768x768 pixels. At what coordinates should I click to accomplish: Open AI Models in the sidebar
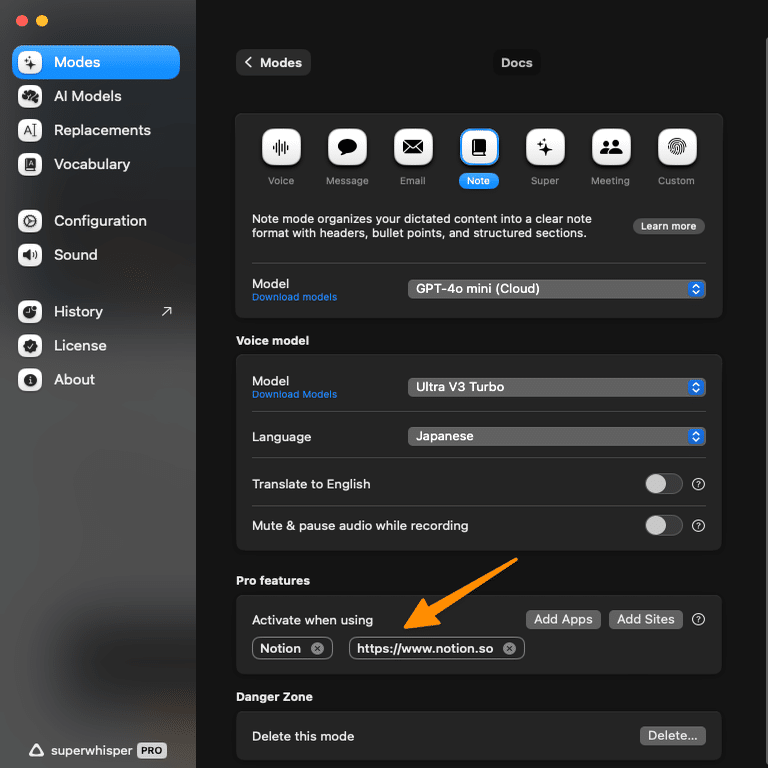pos(96,96)
